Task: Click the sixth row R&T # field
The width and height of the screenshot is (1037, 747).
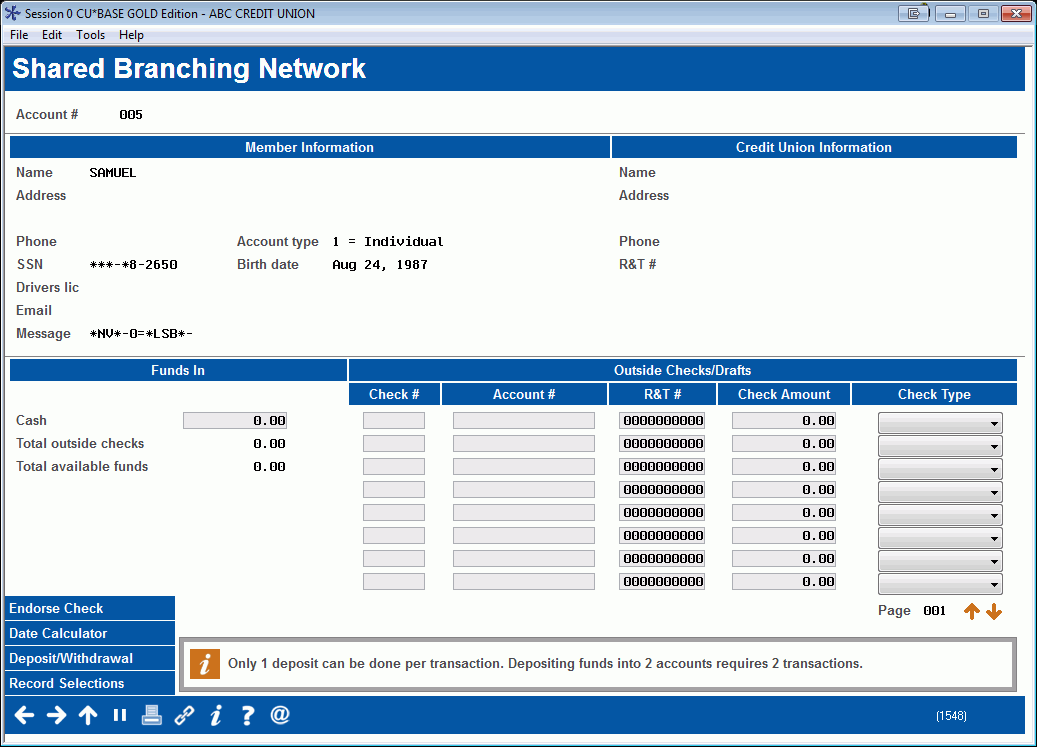Action: pos(662,535)
